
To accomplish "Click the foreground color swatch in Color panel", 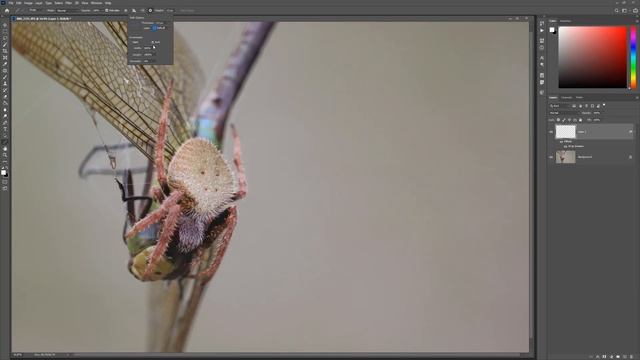I will pos(551,29).
